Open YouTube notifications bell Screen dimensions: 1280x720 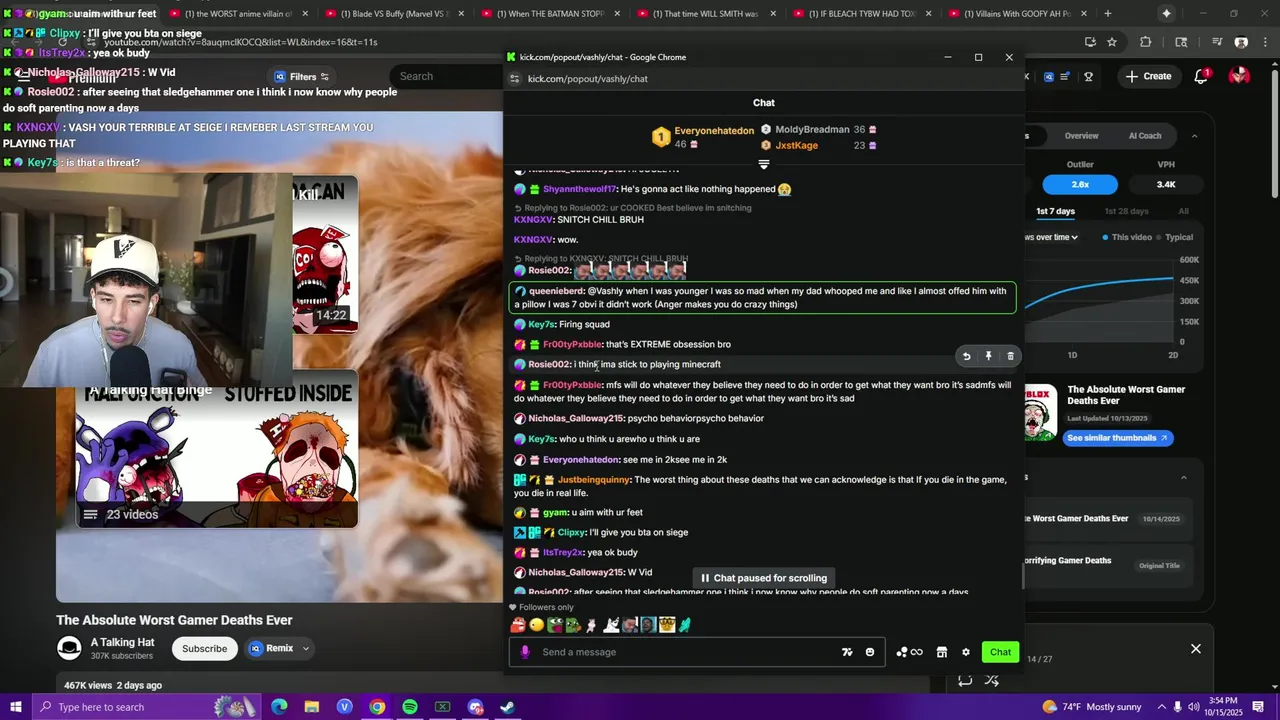pos(1201,76)
